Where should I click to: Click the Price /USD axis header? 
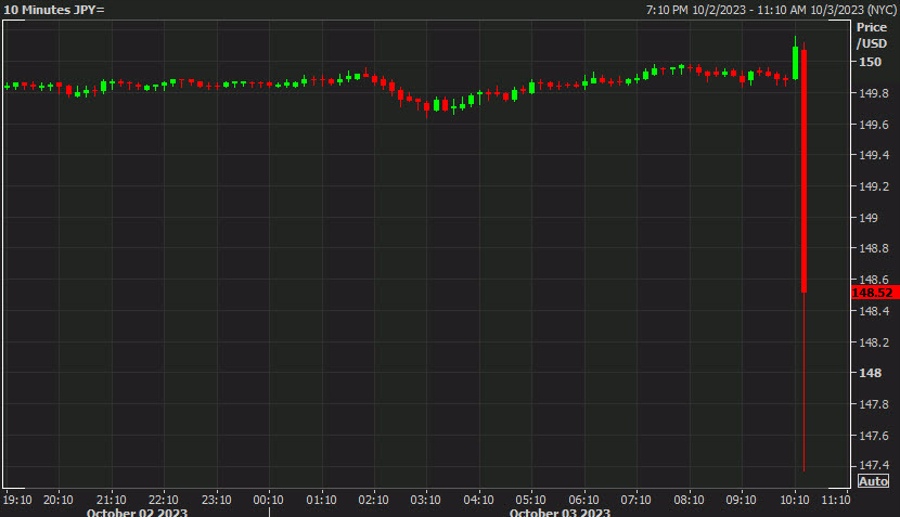click(871, 35)
